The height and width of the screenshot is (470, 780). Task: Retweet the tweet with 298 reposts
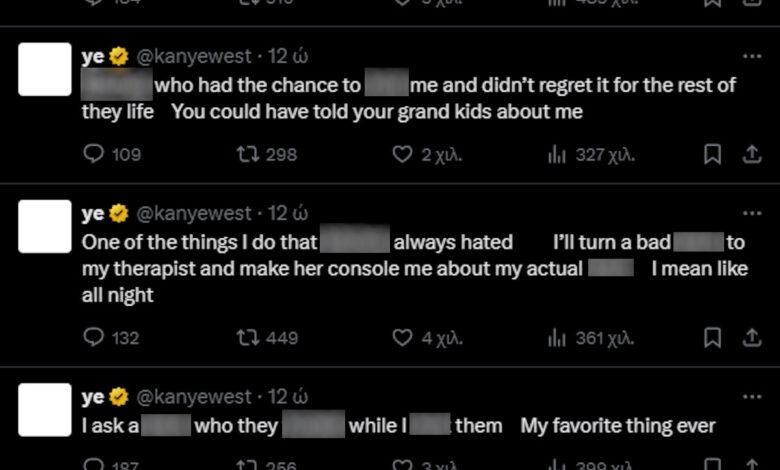tap(246, 154)
